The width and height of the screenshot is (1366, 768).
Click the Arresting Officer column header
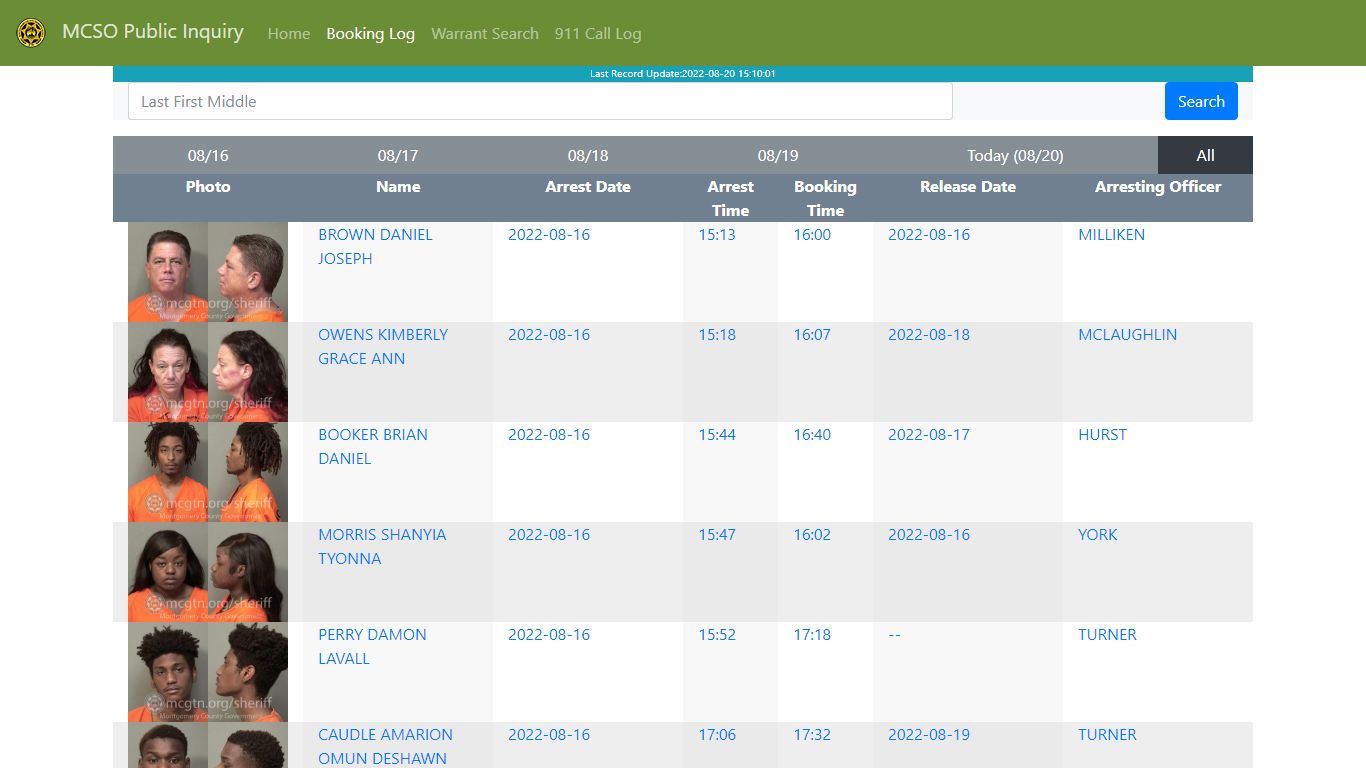pyautogui.click(x=1158, y=186)
